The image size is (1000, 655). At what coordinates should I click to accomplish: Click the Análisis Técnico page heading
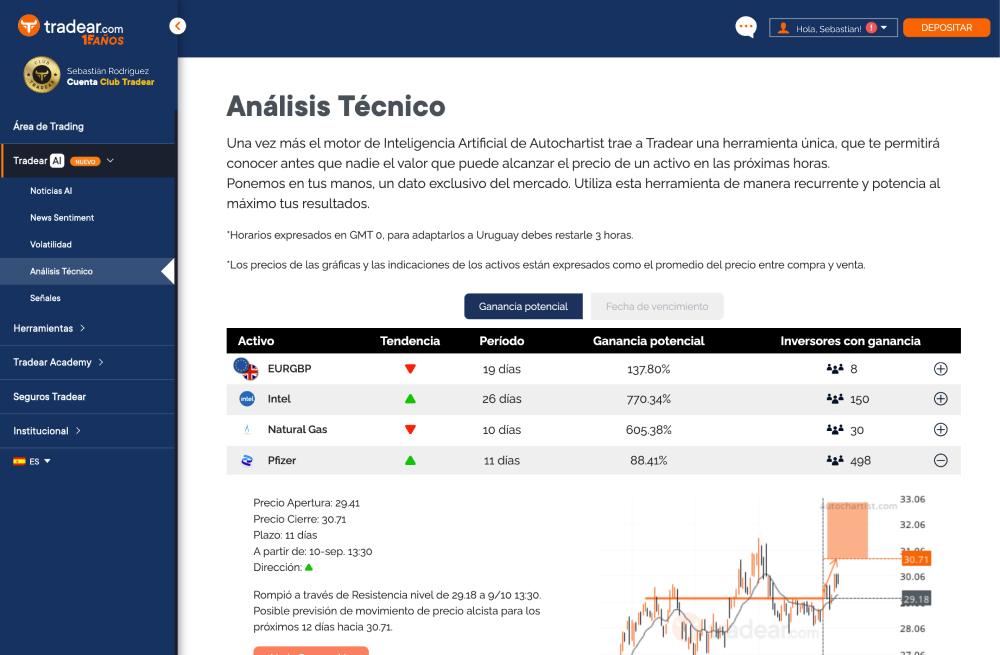(336, 107)
